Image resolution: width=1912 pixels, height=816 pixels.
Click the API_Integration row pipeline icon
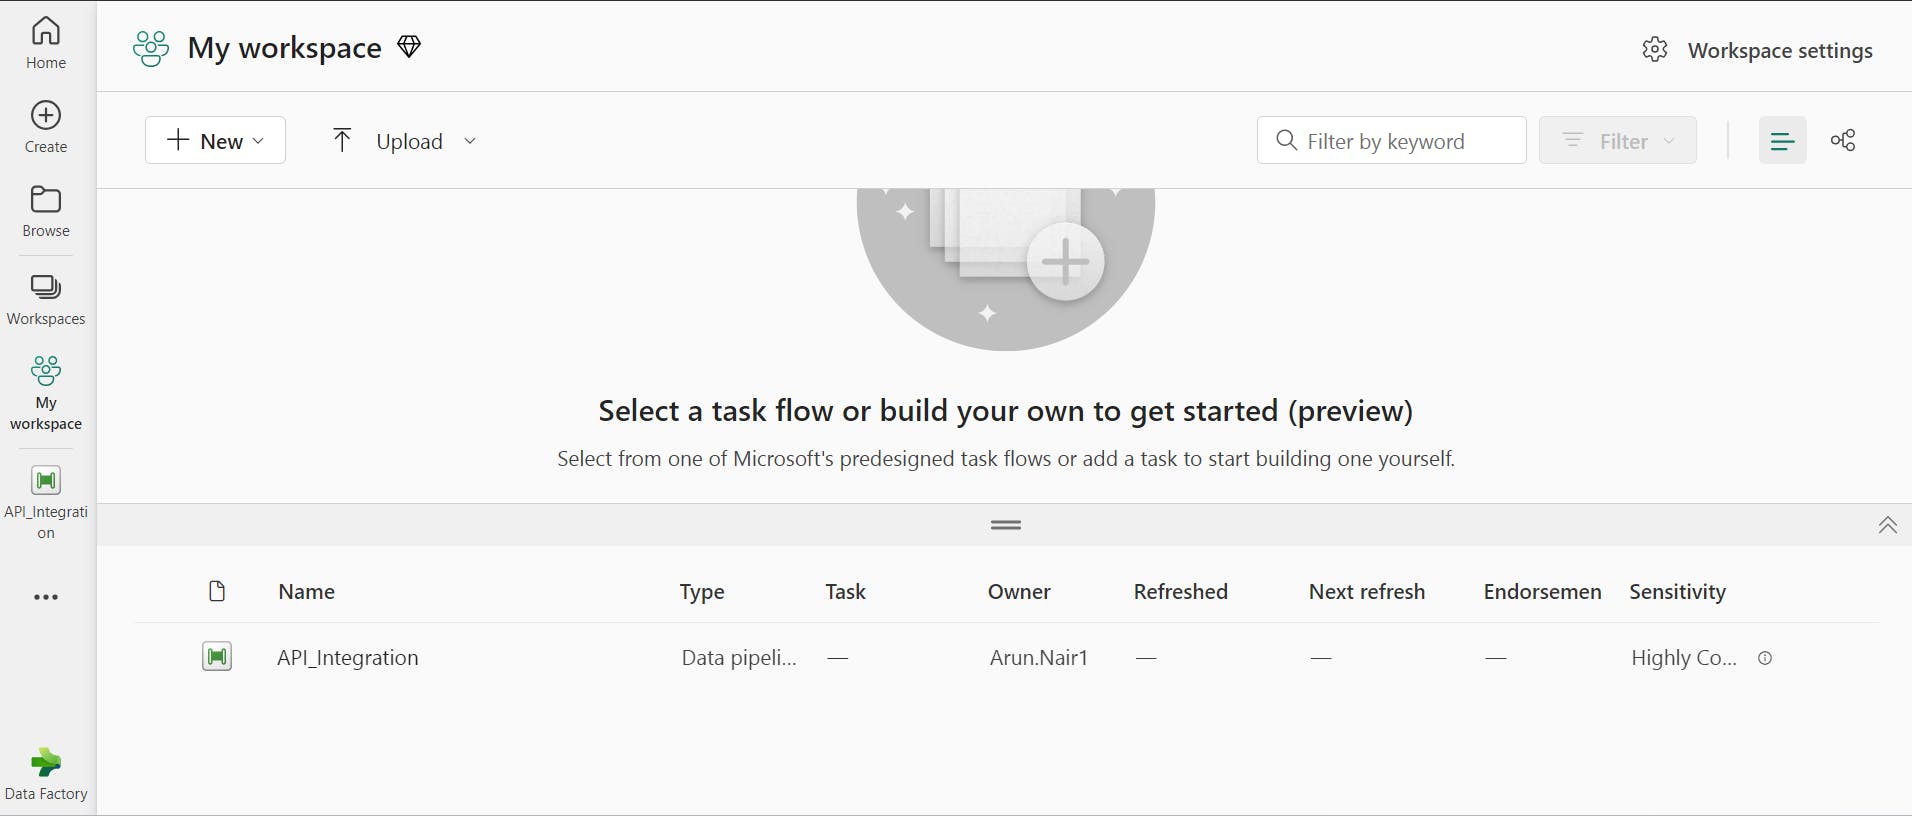click(217, 657)
